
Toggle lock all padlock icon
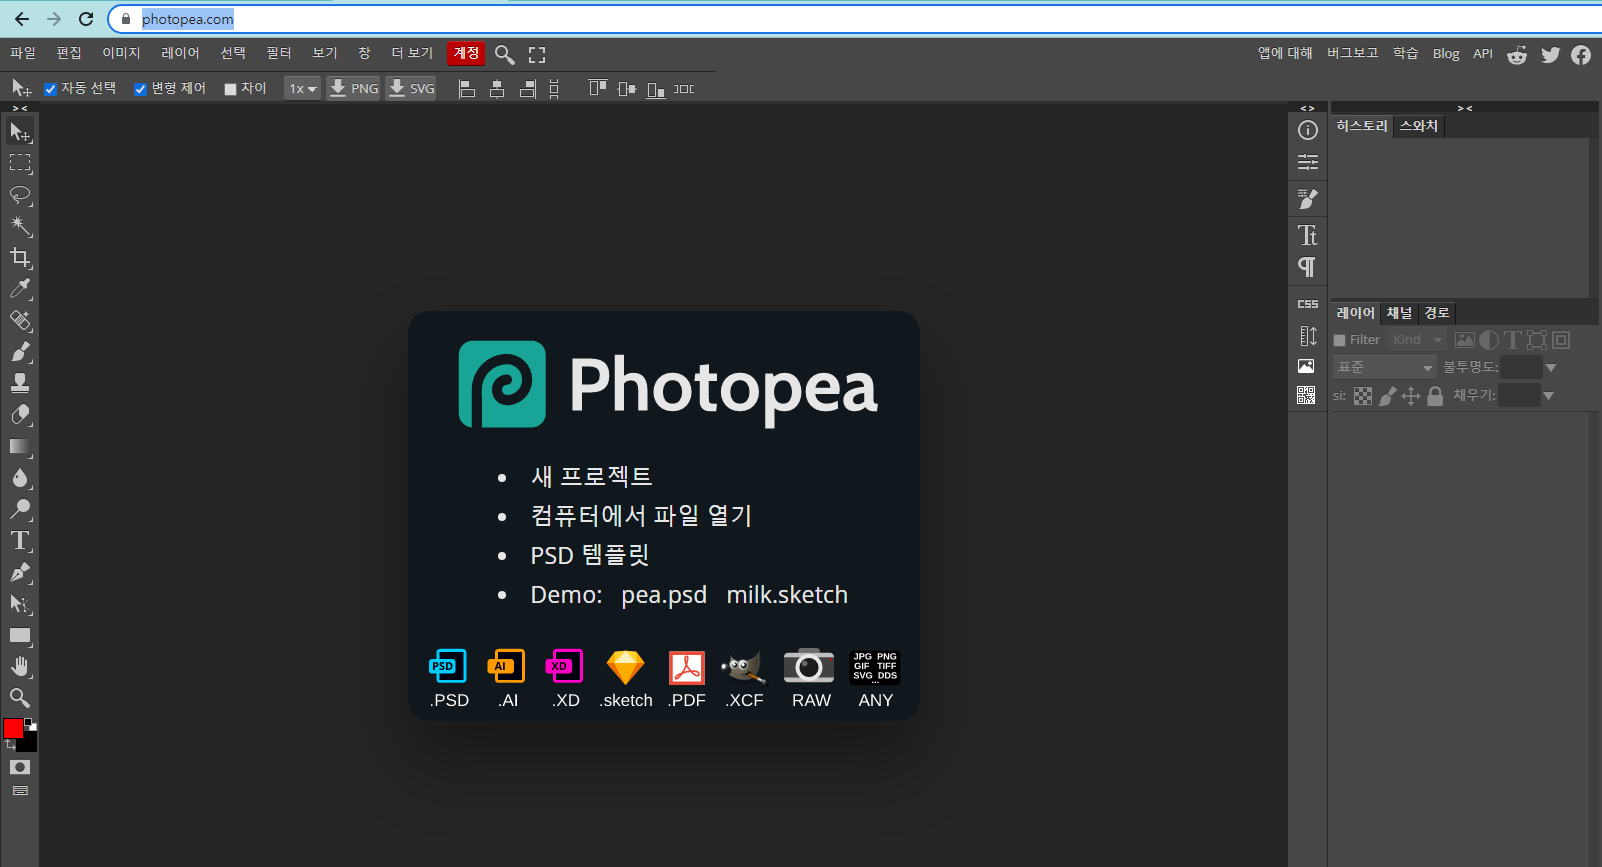click(1435, 396)
